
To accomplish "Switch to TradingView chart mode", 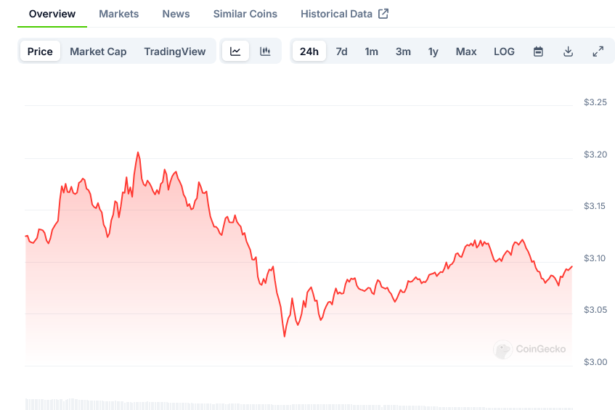I will (x=175, y=52).
